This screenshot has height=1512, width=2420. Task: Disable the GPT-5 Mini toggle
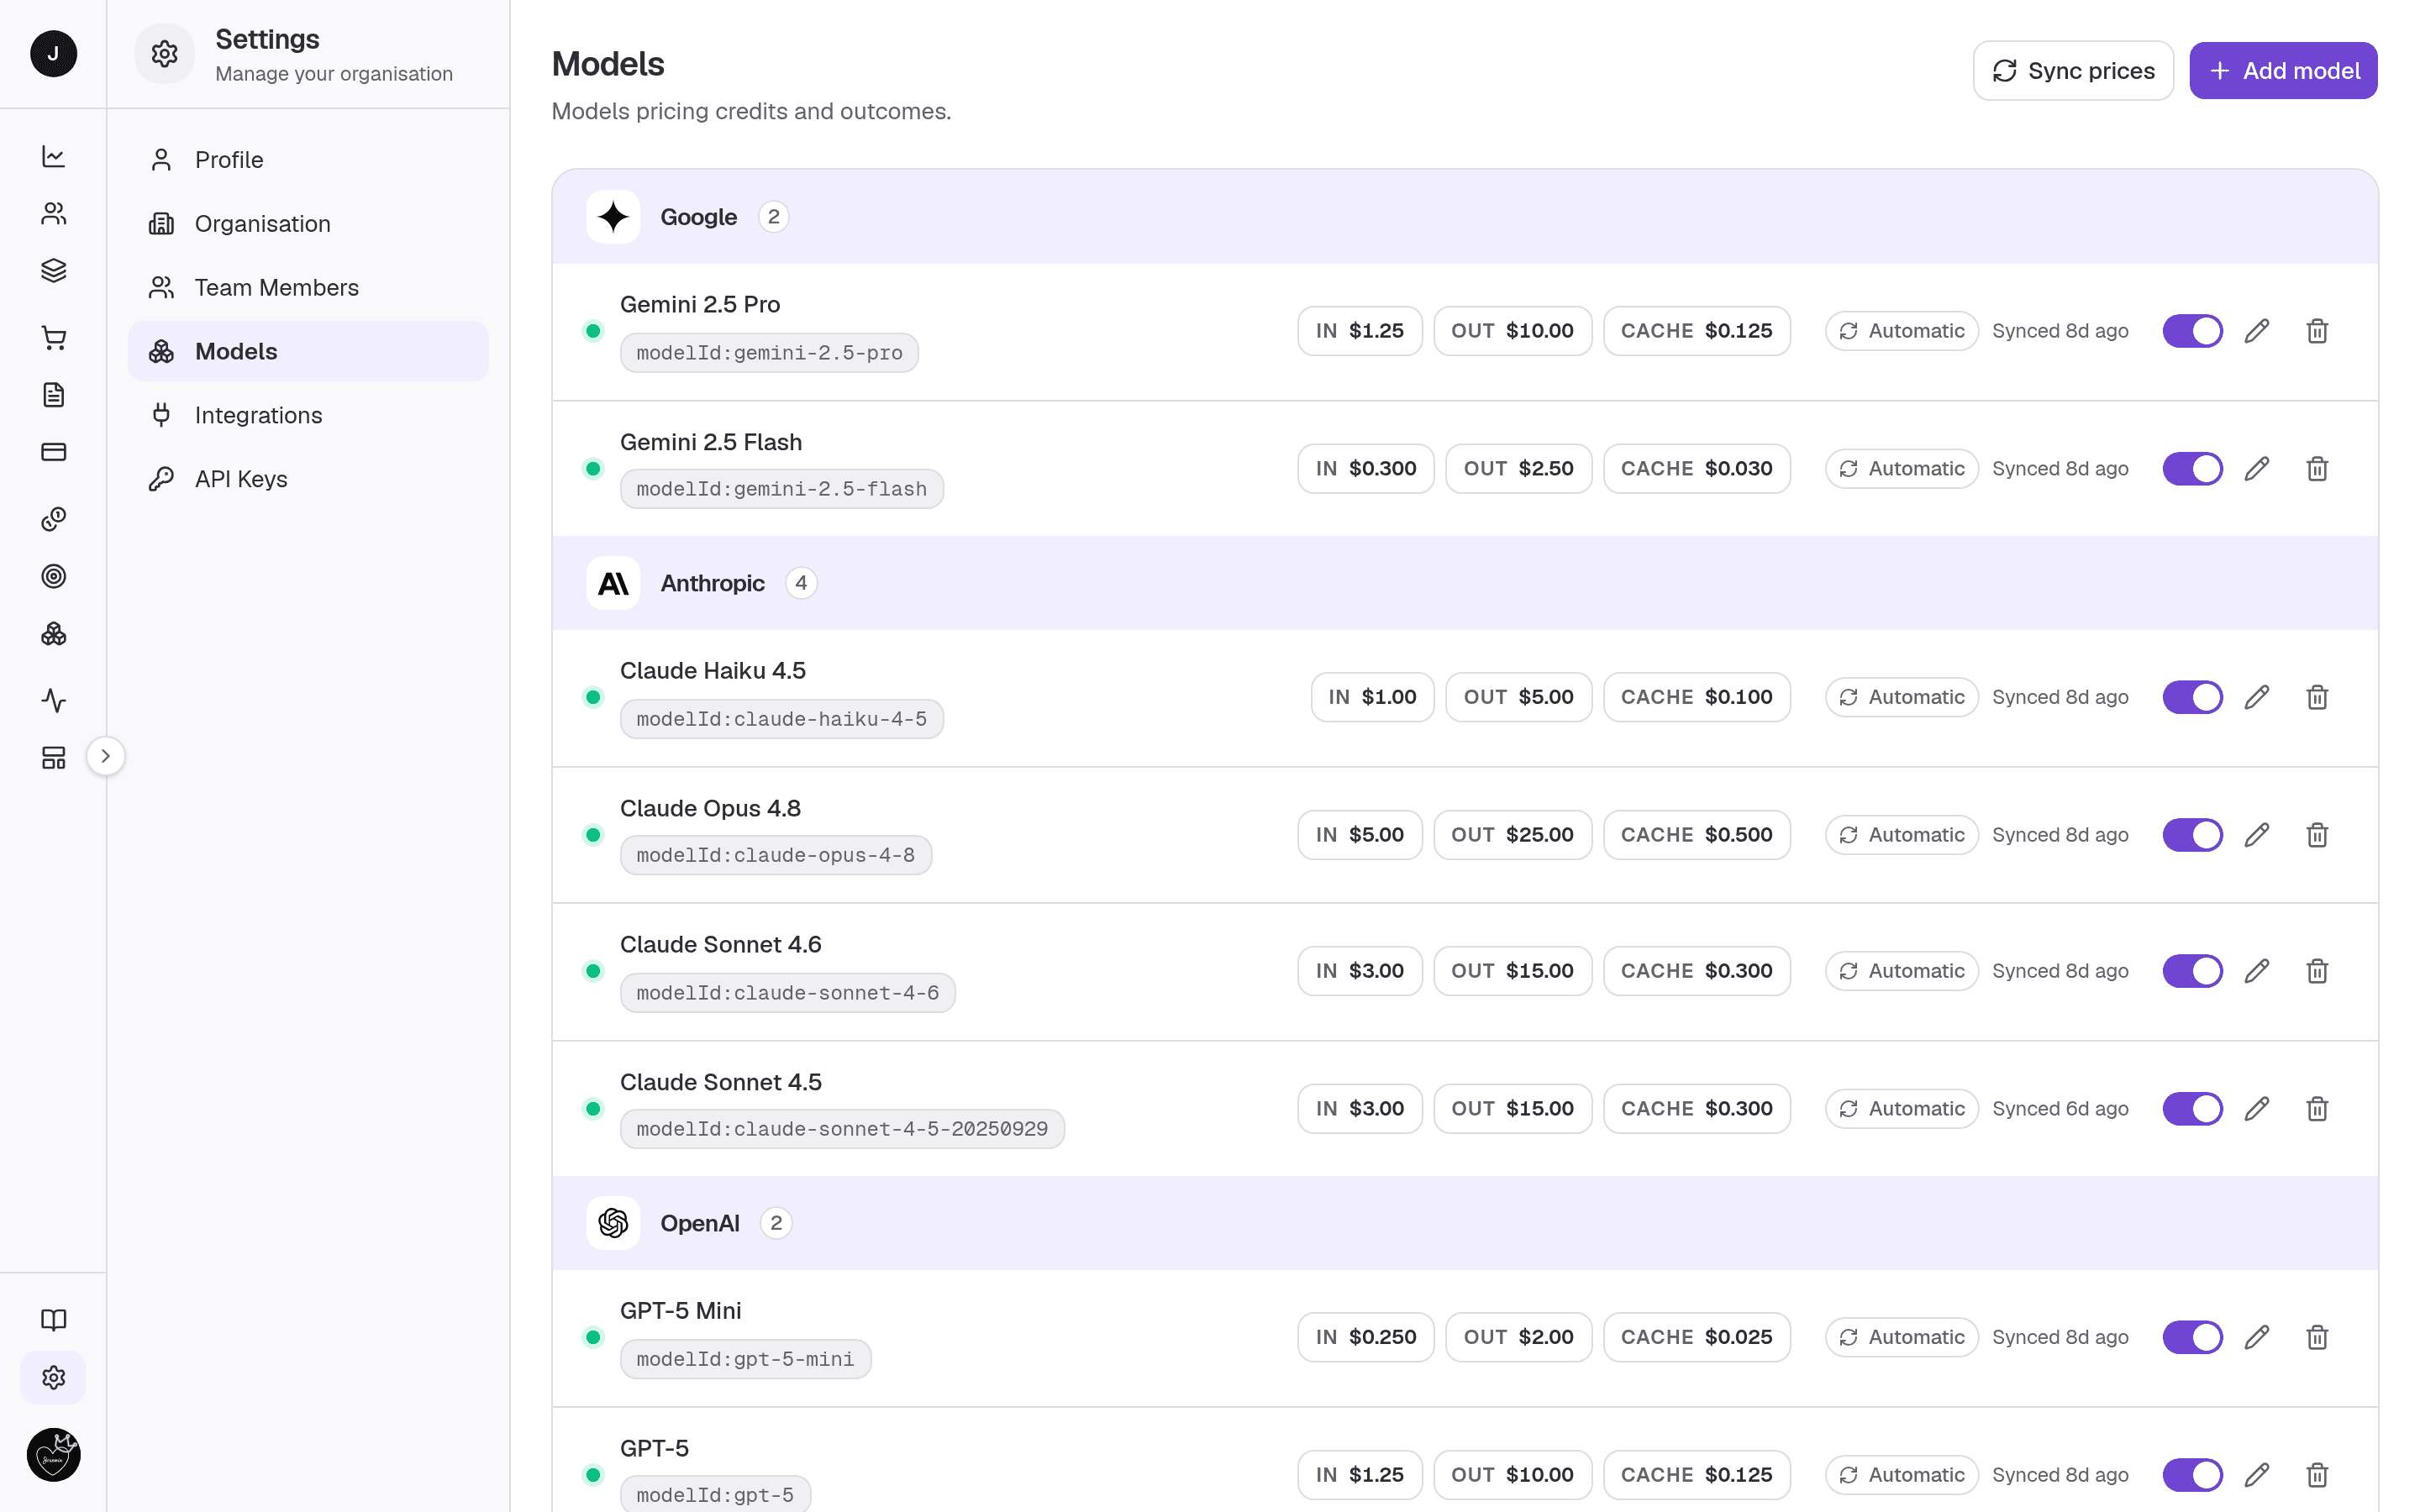click(2192, 1337)
